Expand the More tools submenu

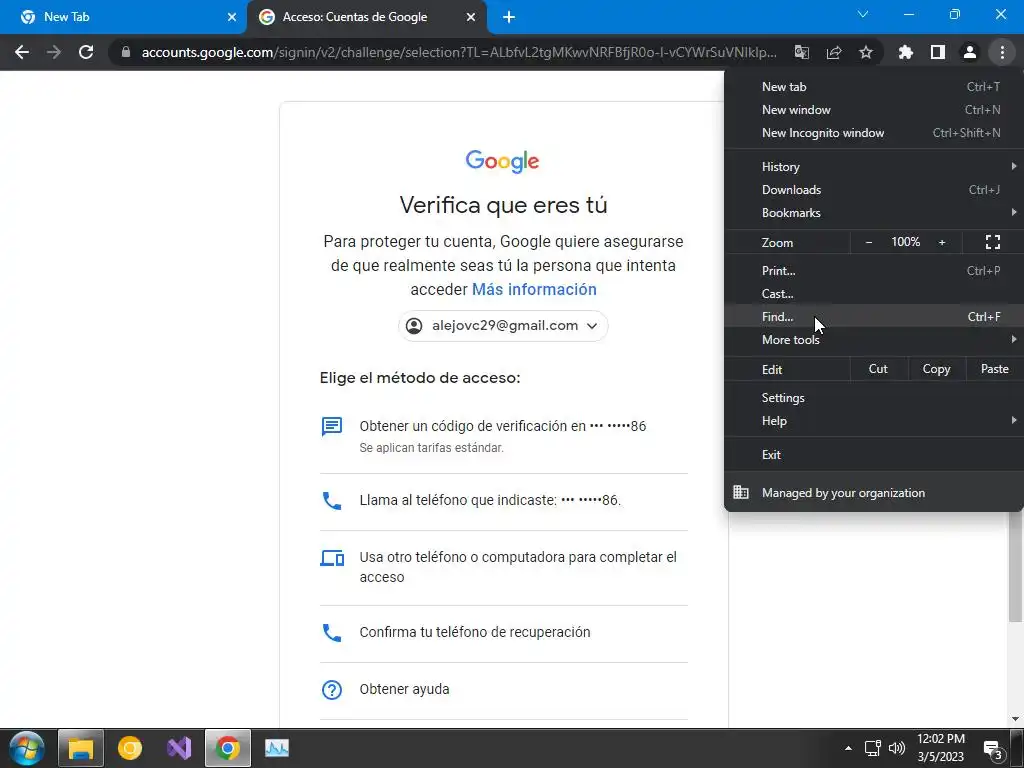point(874,340)
